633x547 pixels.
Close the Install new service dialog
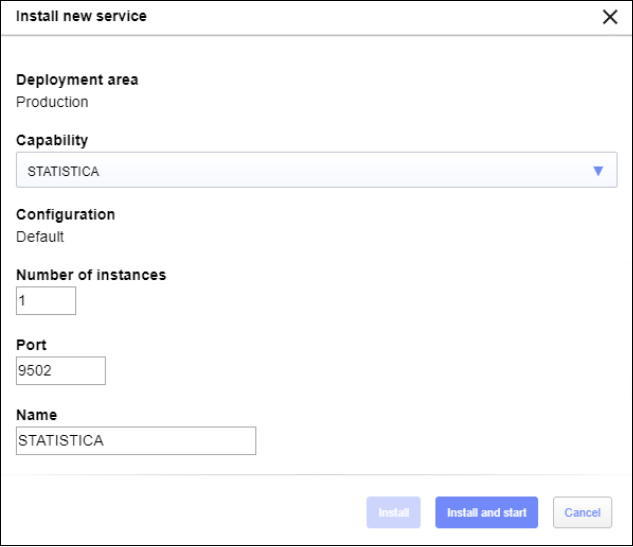click(609, 17)
